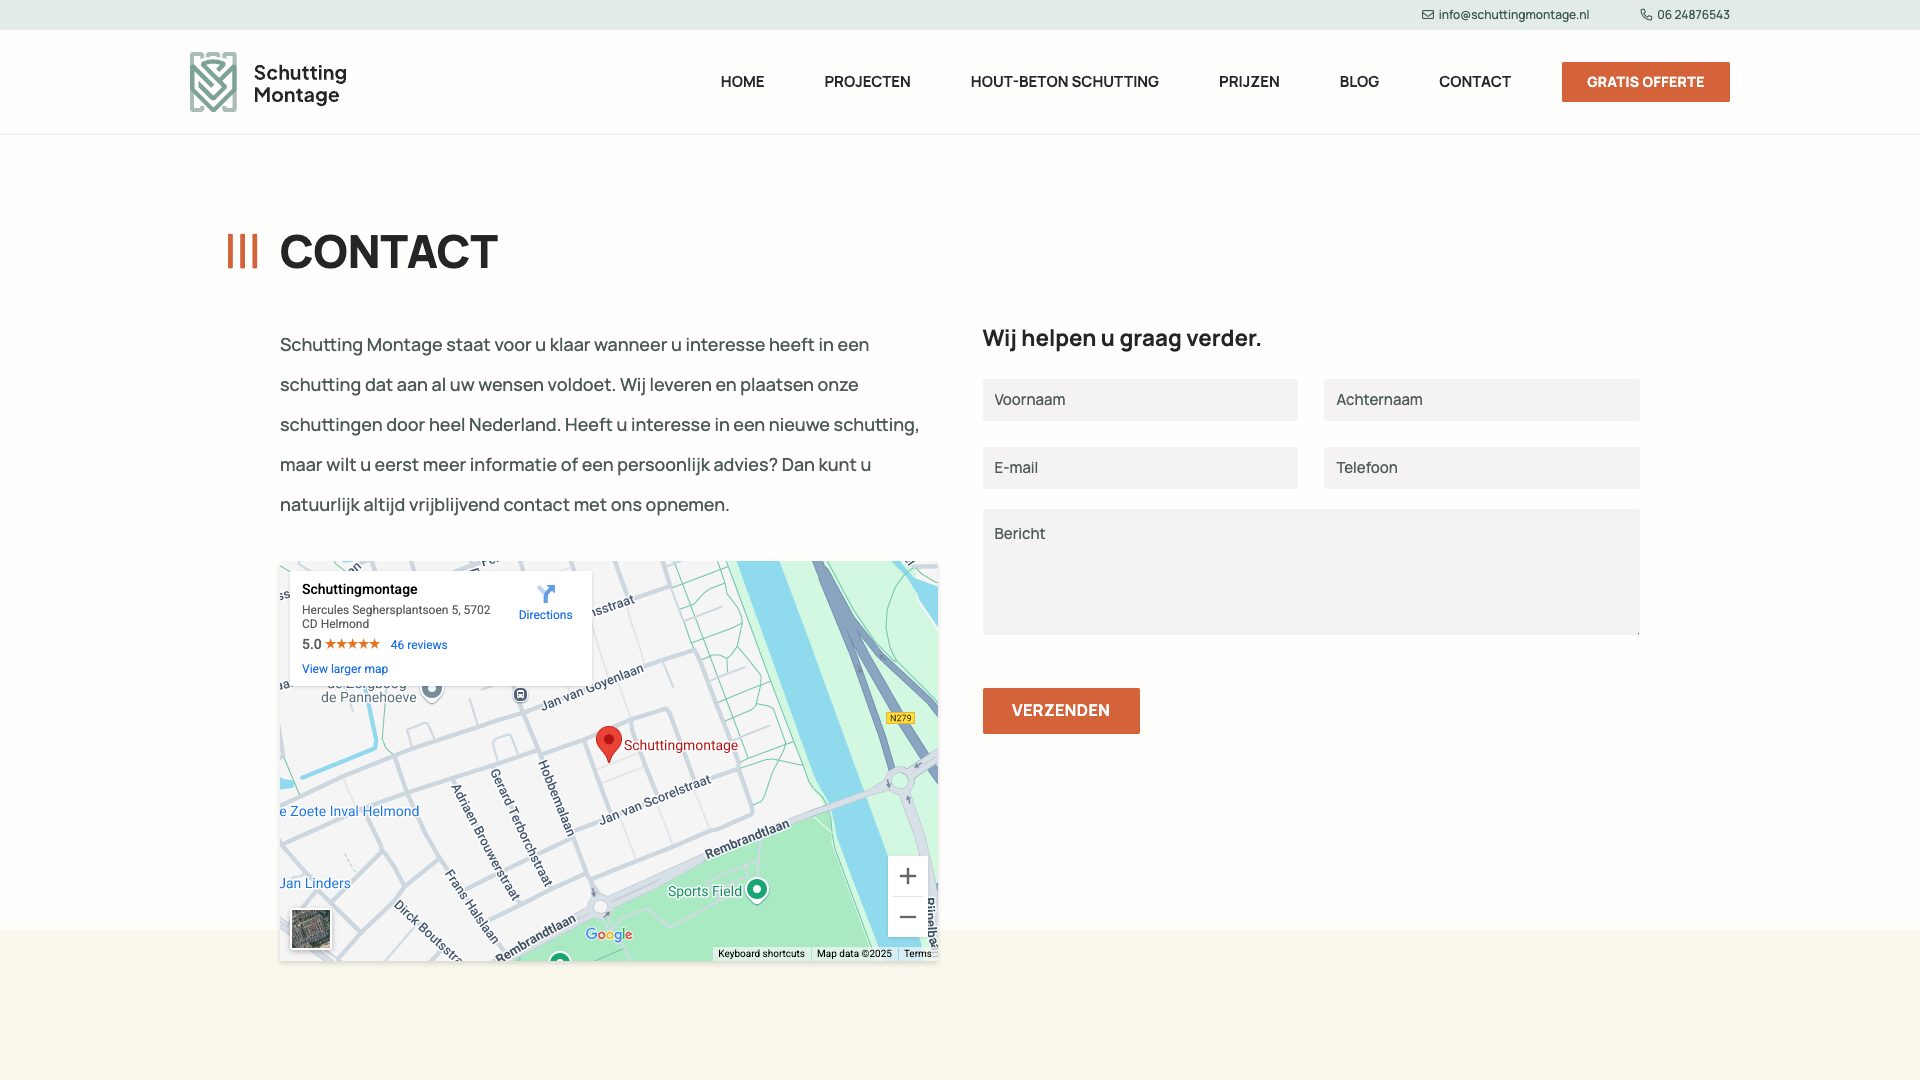Screen dimensions: 1920x1080
Task: Zoom in the map with plus icon
Action: click(x=907, y=876)
